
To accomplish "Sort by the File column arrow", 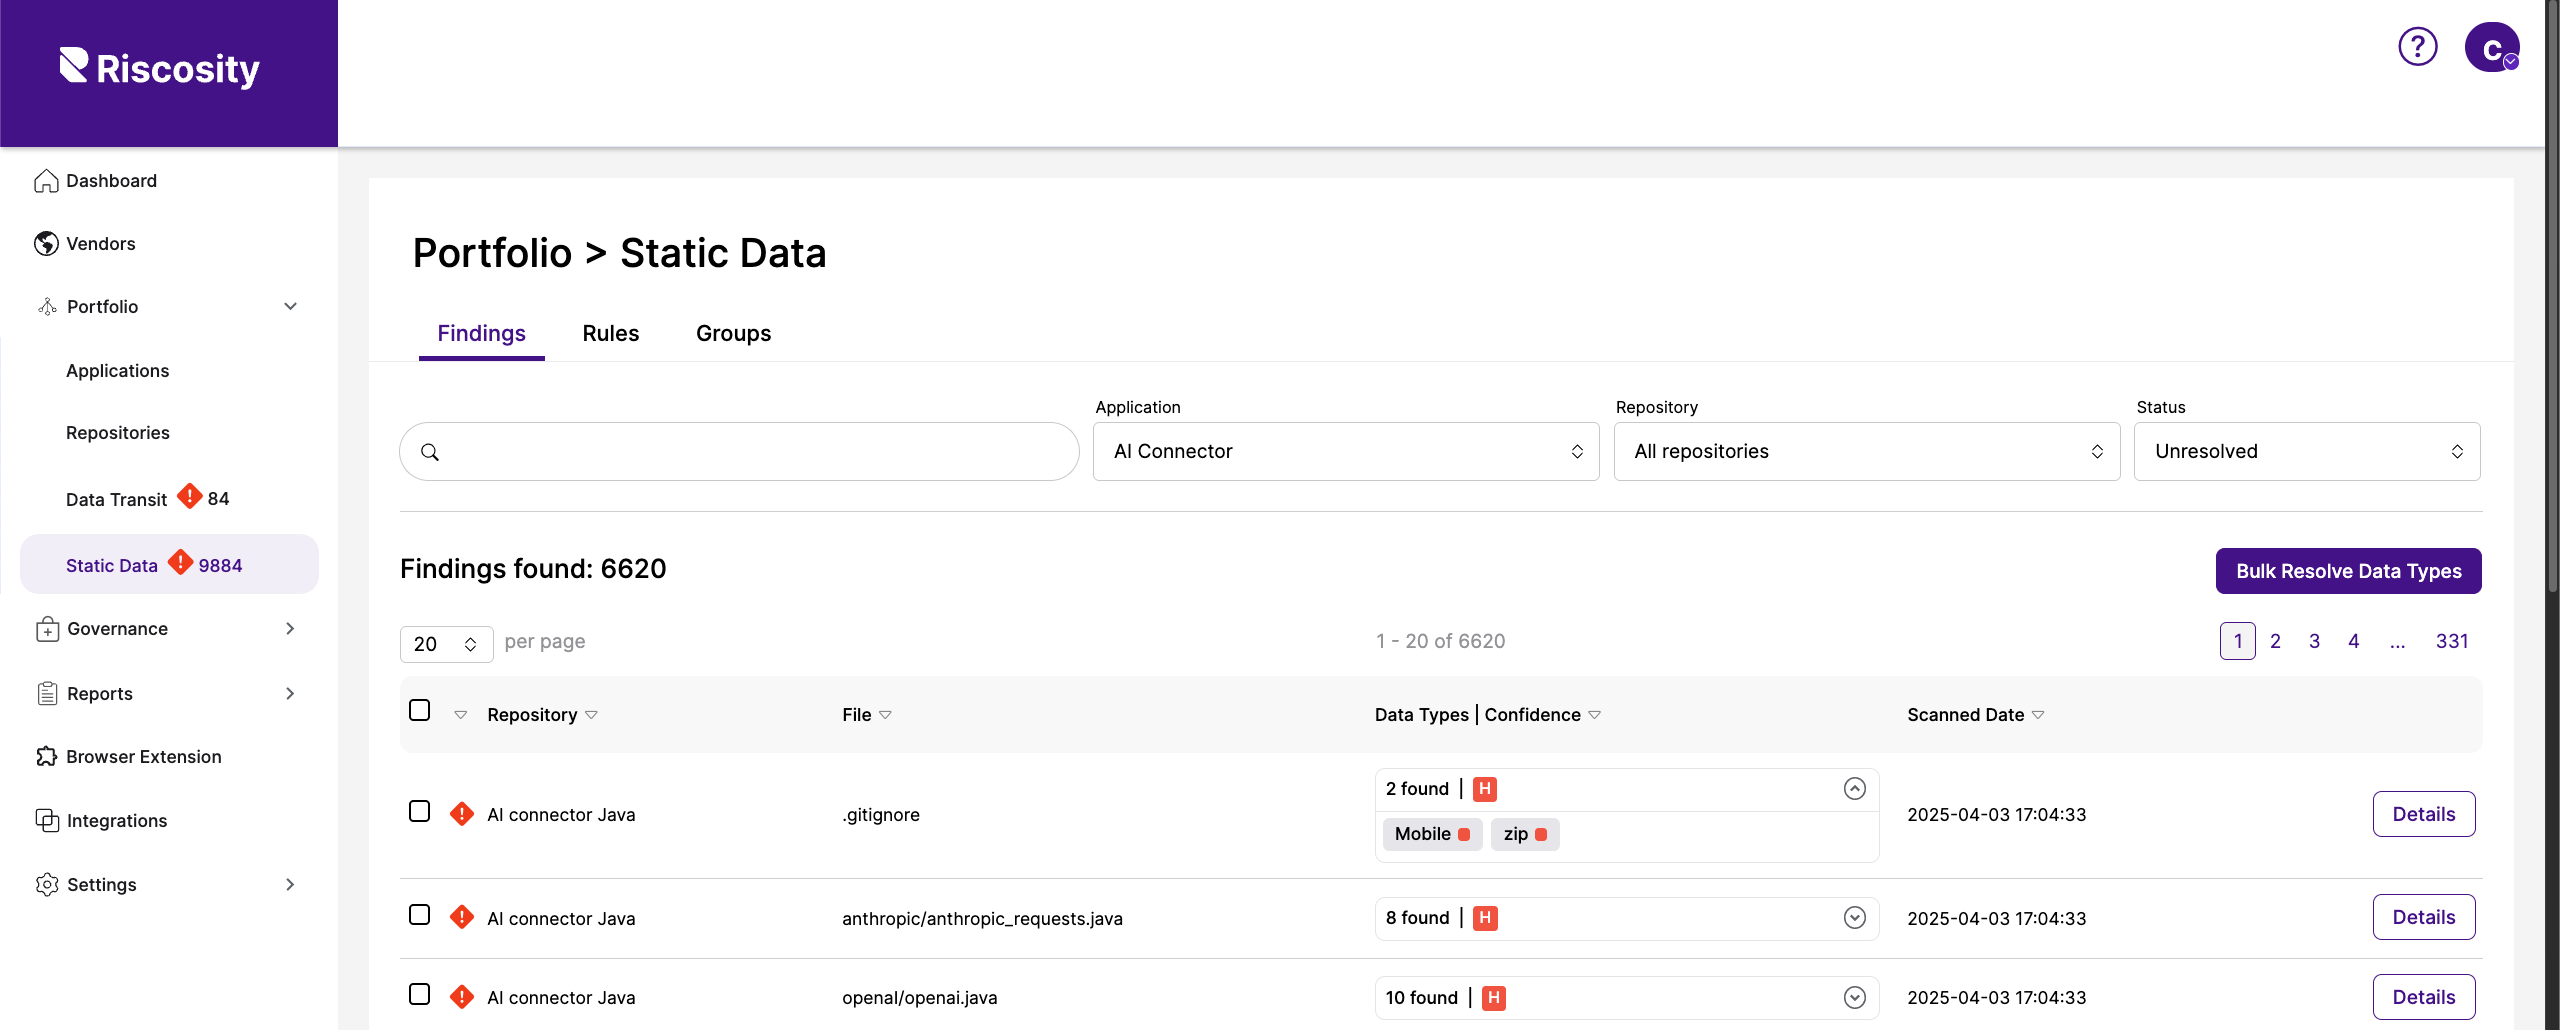I will pos(885,715).
